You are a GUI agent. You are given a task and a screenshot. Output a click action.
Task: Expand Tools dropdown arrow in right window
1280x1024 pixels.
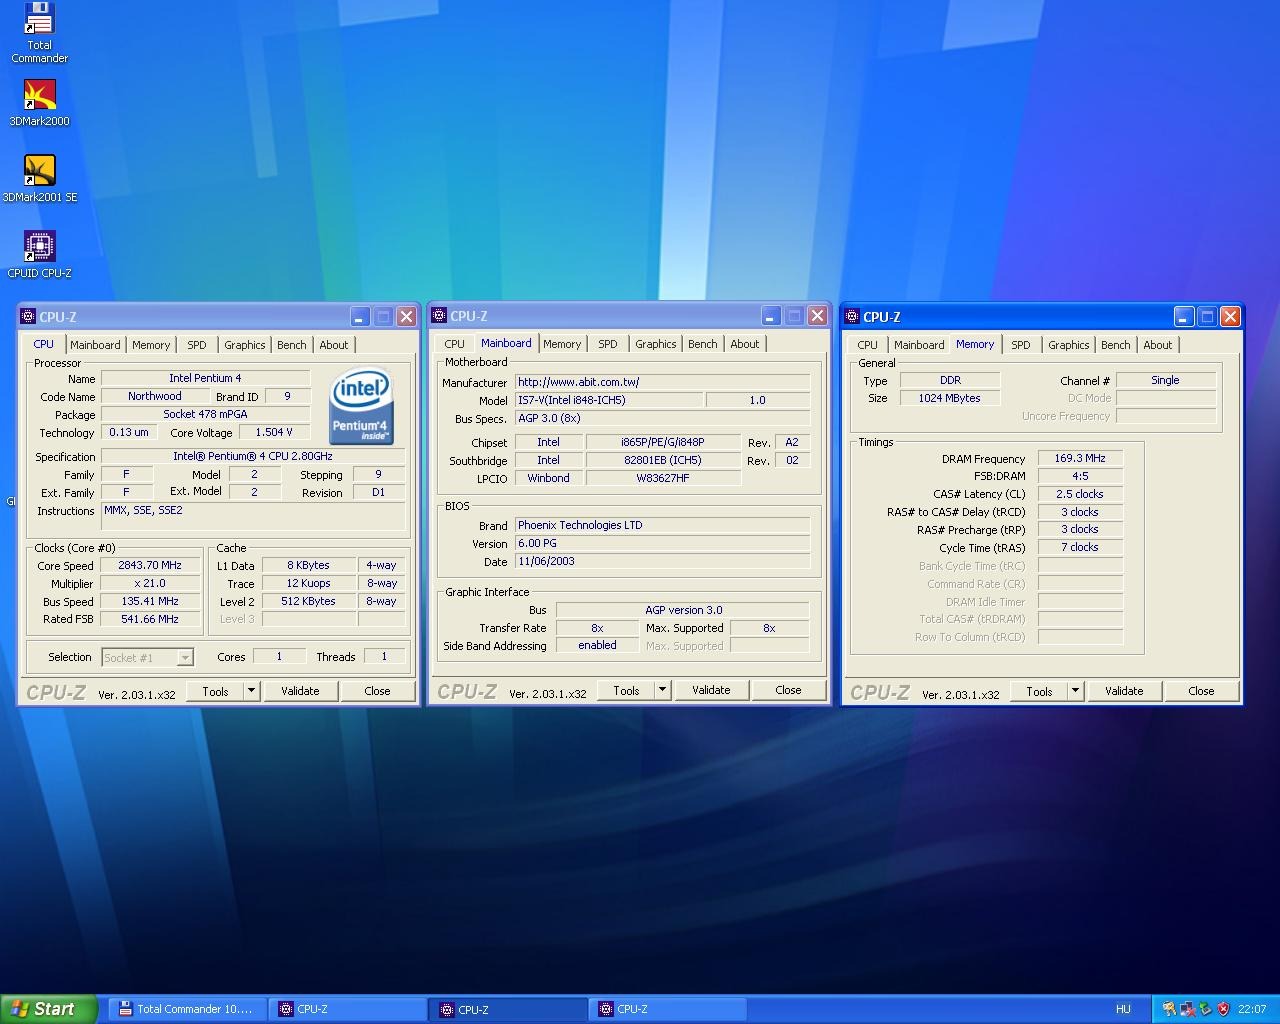pos(1075,691)
